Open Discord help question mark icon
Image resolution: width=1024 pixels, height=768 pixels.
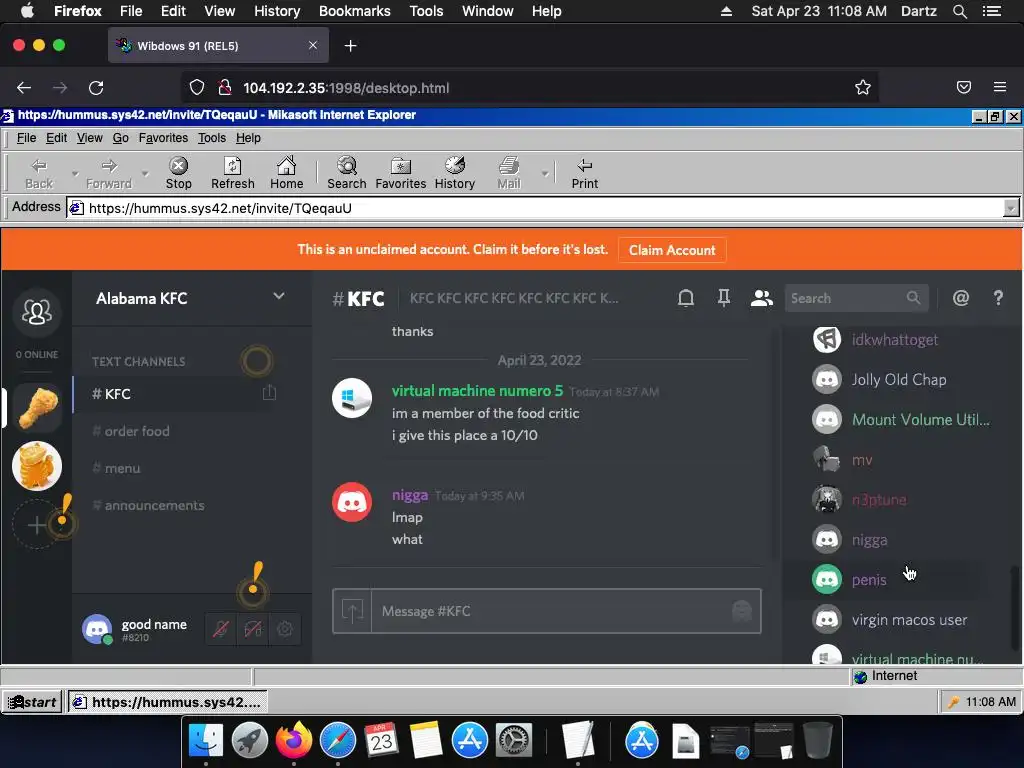(x=998, y=298)
